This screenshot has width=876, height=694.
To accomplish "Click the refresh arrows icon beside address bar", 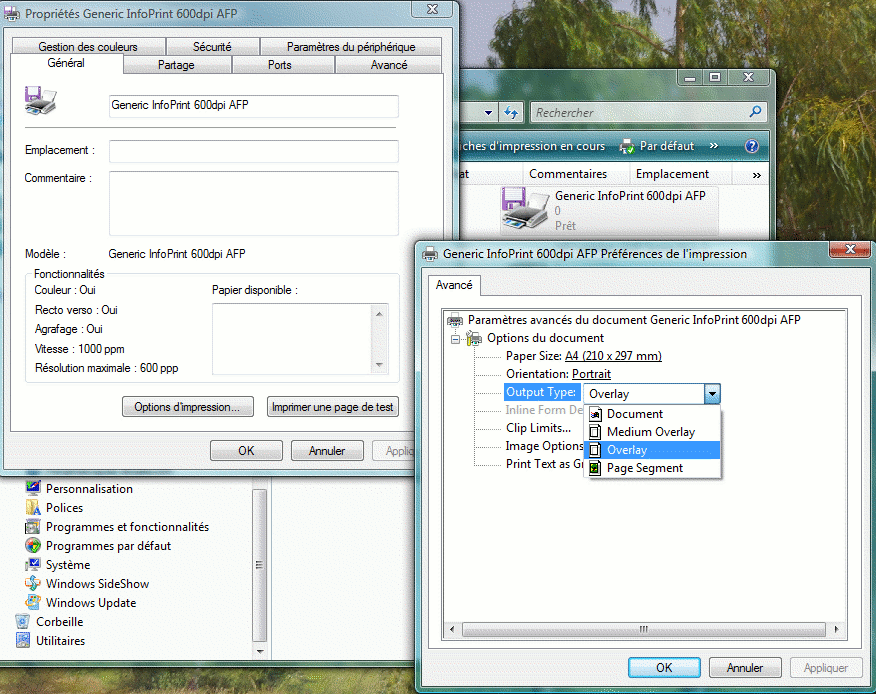I will click(511, 112).
